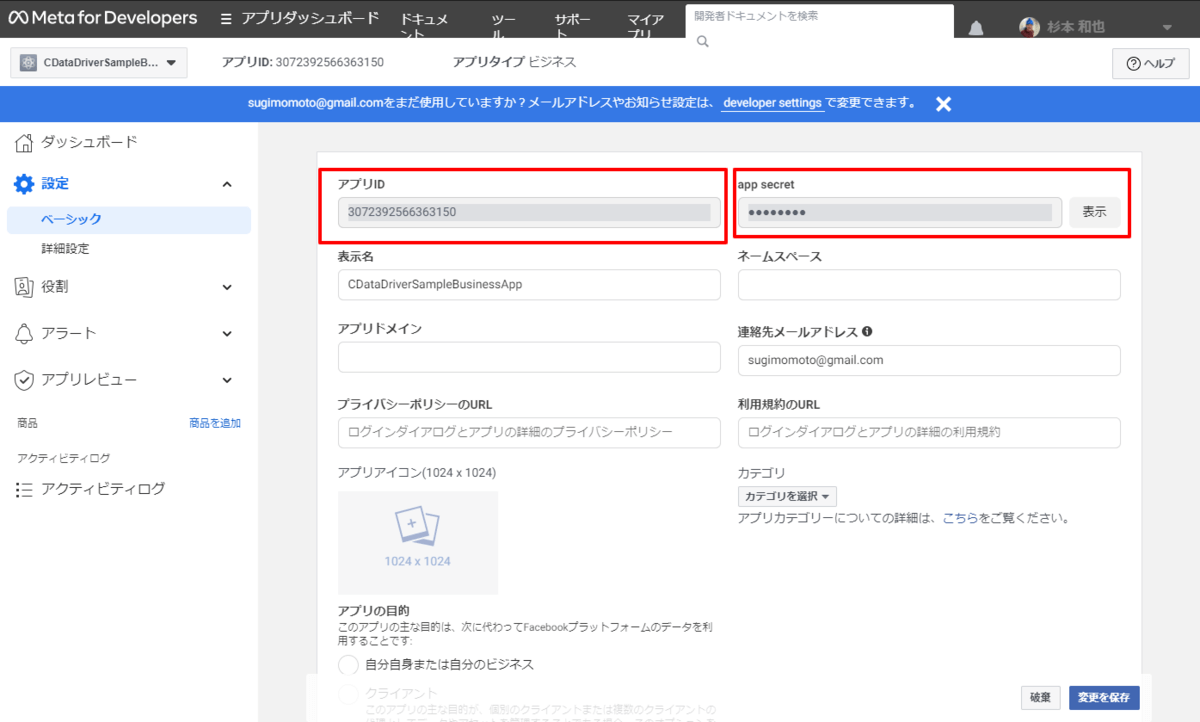This screenshot has width=1200, height=722.
Task: Open the notifications bell
Action: [x=976, y=28]
